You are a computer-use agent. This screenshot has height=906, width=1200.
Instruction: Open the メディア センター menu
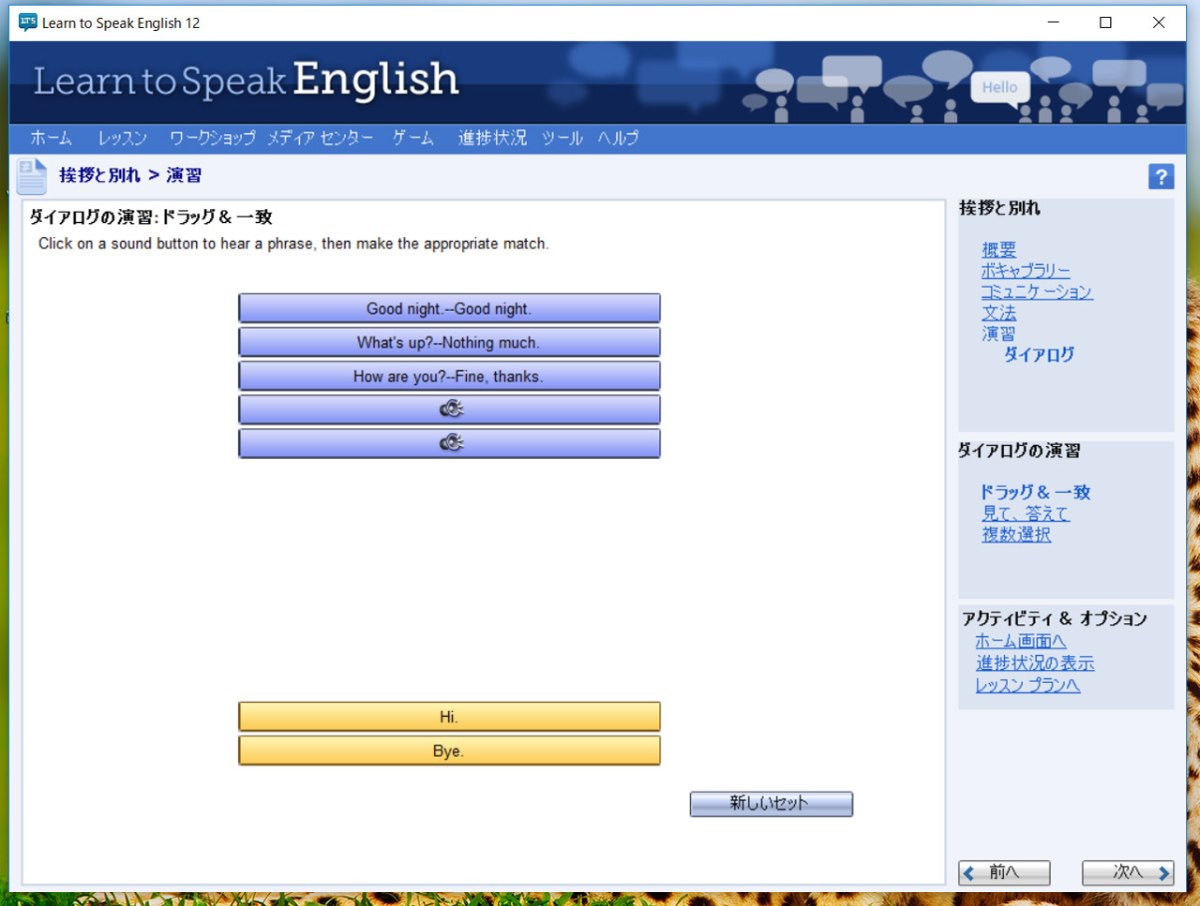pyautogui.click(x=320, y=138)
